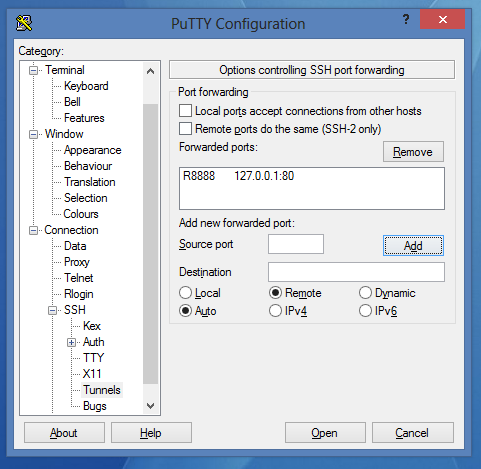Viewport: 481px width, 469px height.
Task: Click the question mark help icon
Action: point(406,19)
